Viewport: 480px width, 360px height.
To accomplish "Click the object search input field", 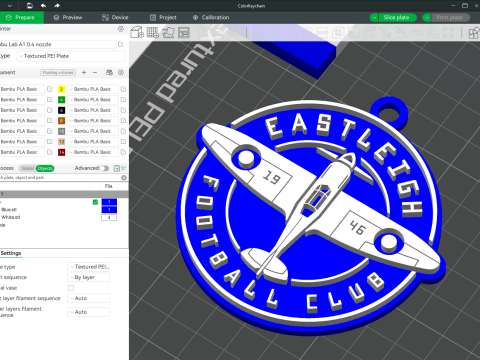I will pos(59,178).
